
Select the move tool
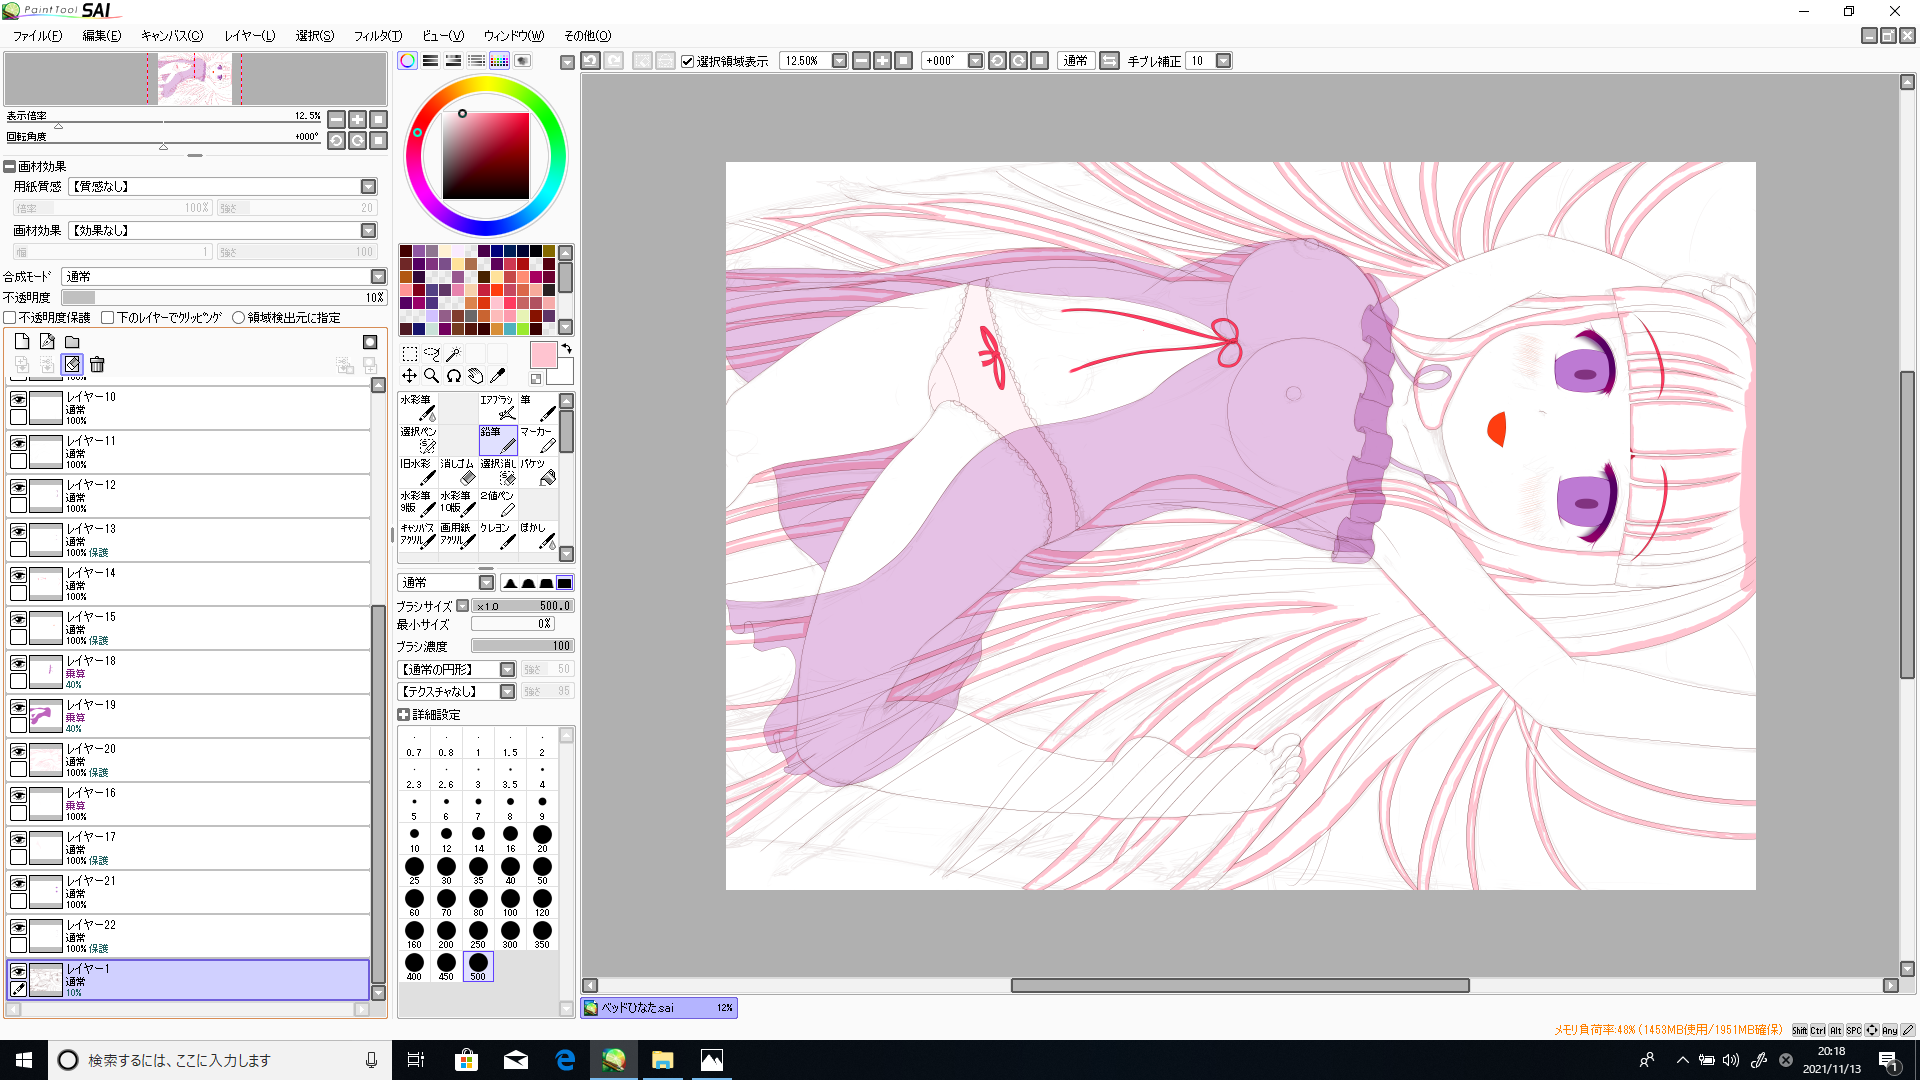point(409,376)
